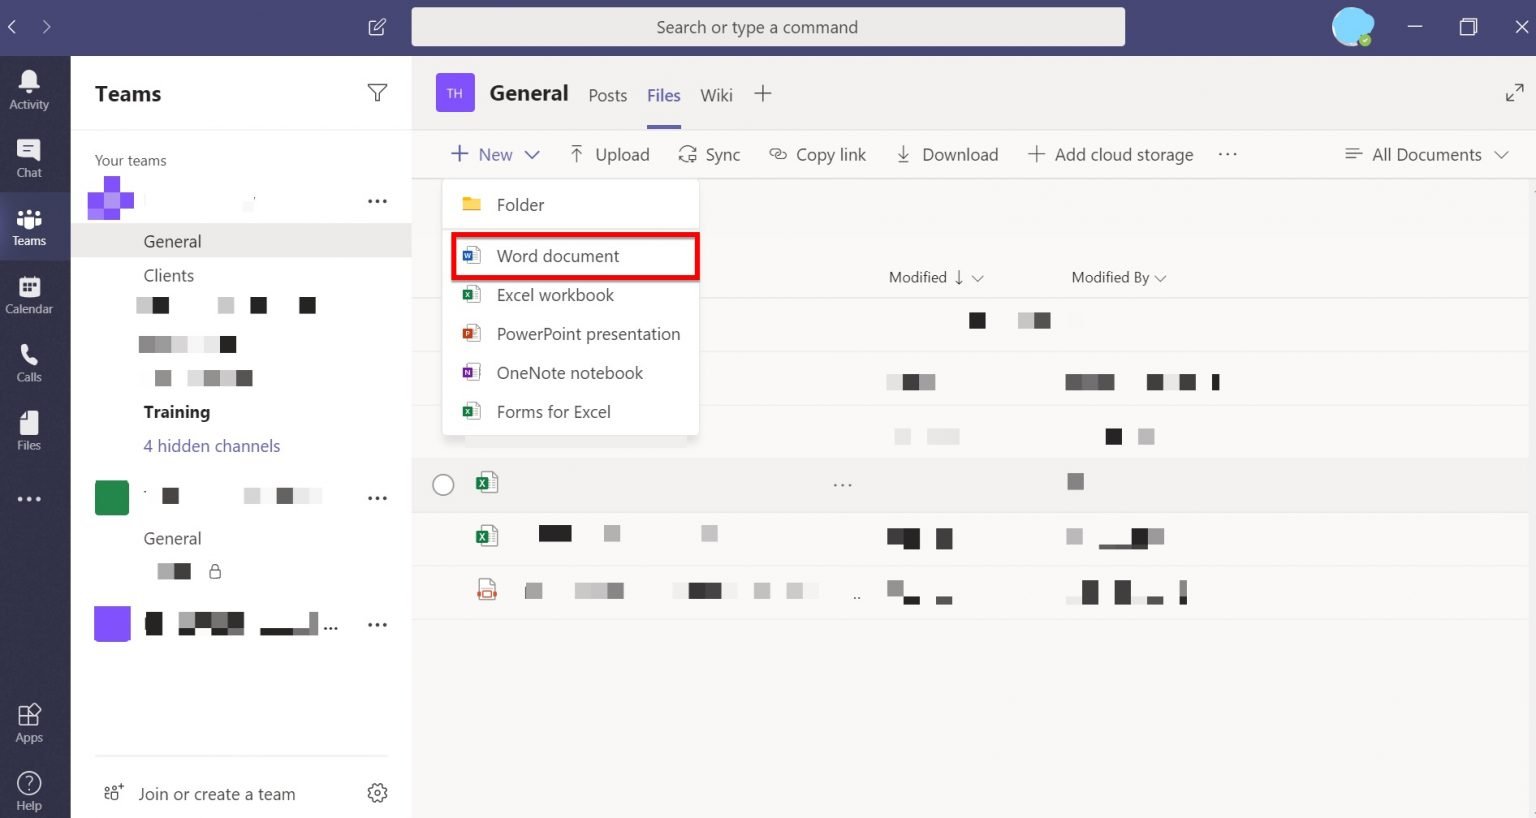The height and width of the screenshot is (818, 1536).
Task: Open the New file dropdown
Action: point(495,154)
